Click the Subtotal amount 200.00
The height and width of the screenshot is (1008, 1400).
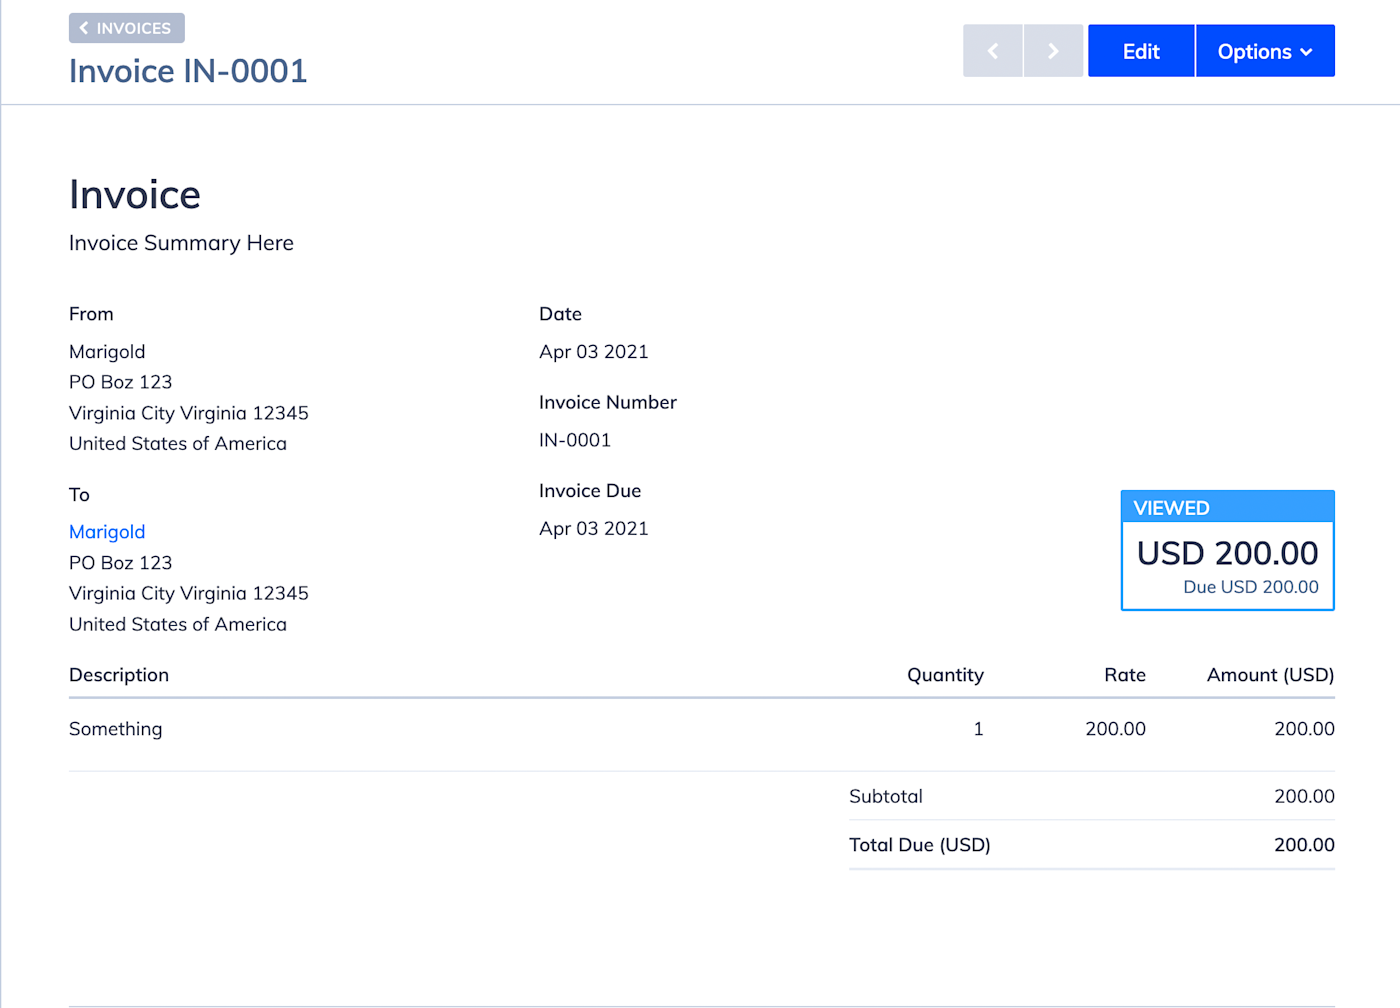click(x=1304, y=797)
